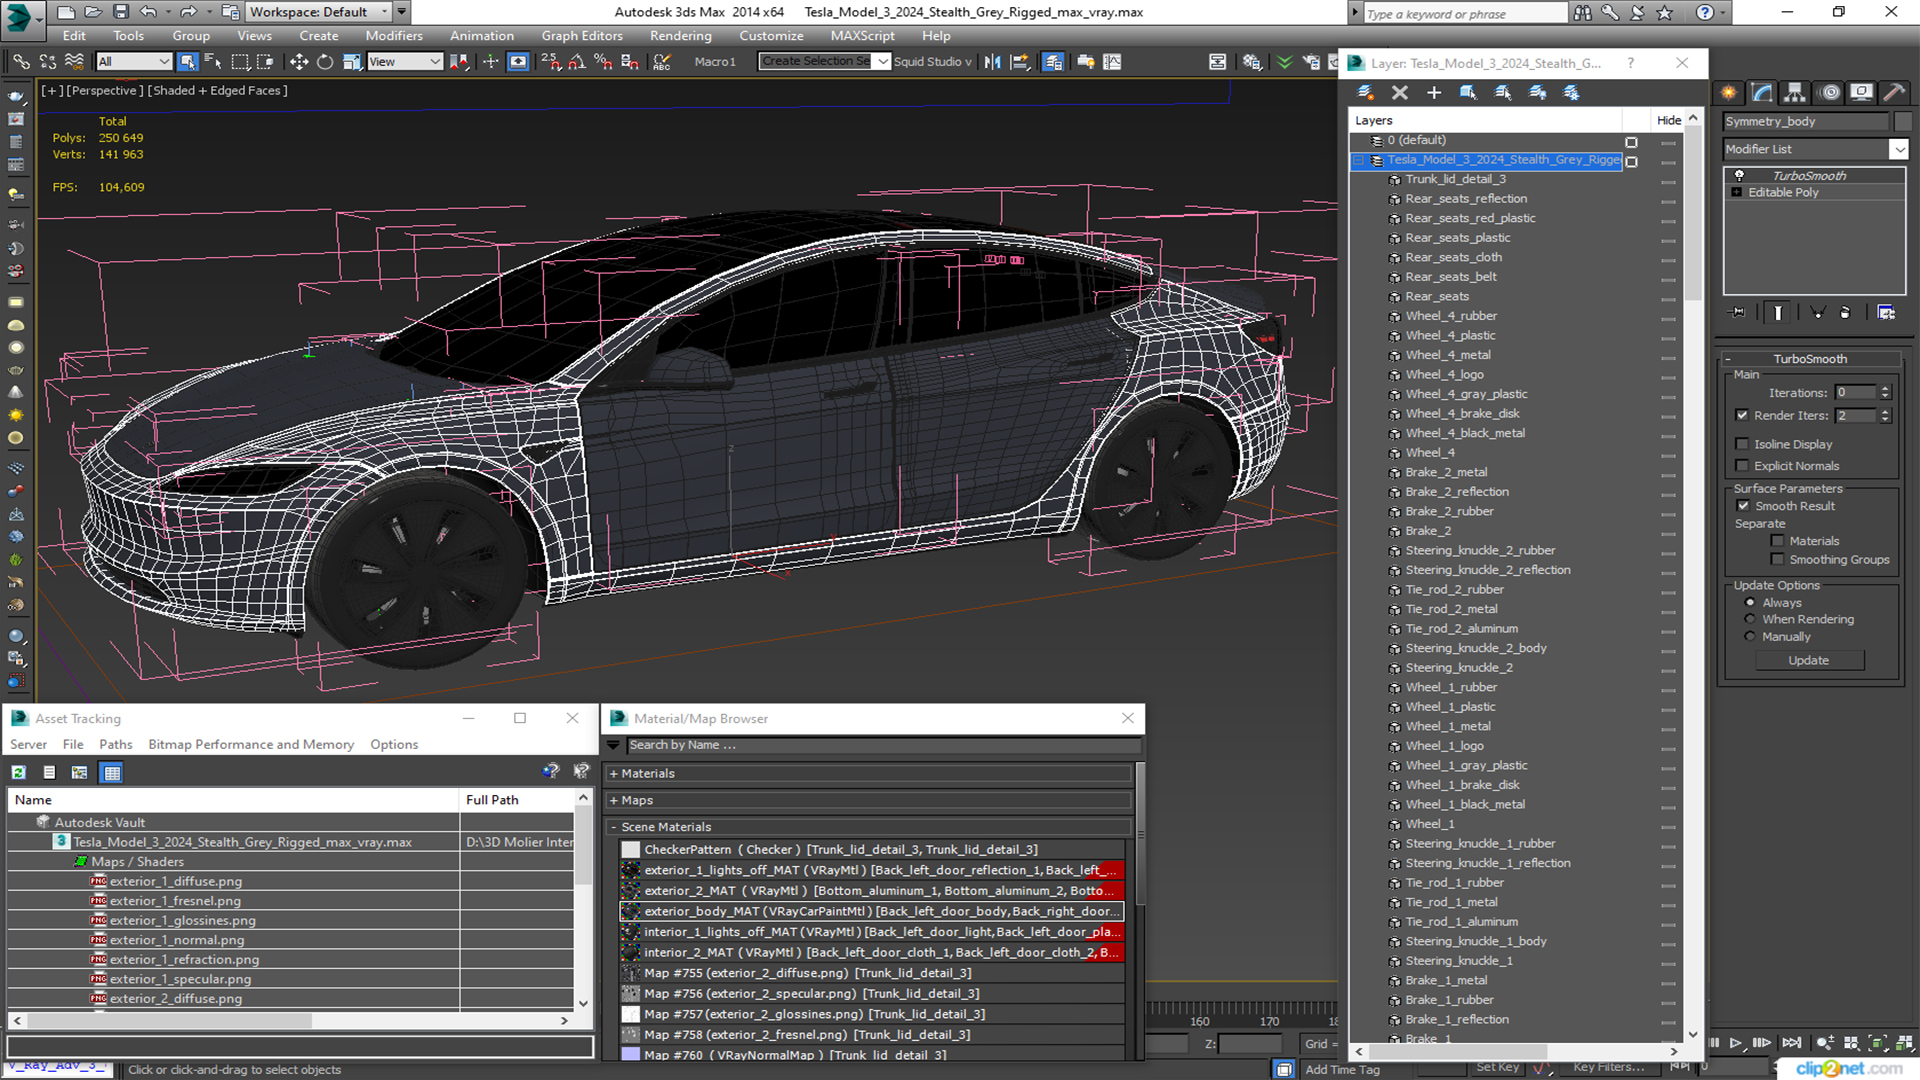Open the Graph Editors menu

coord(582,36)
